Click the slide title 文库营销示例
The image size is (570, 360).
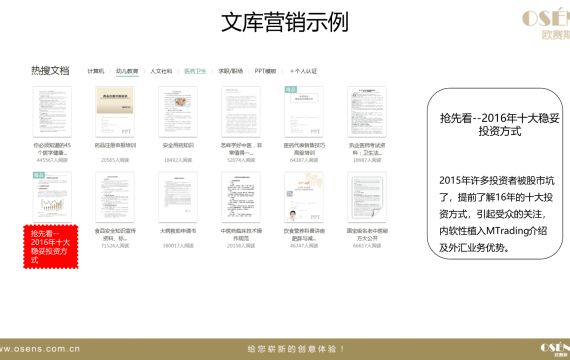285,22
